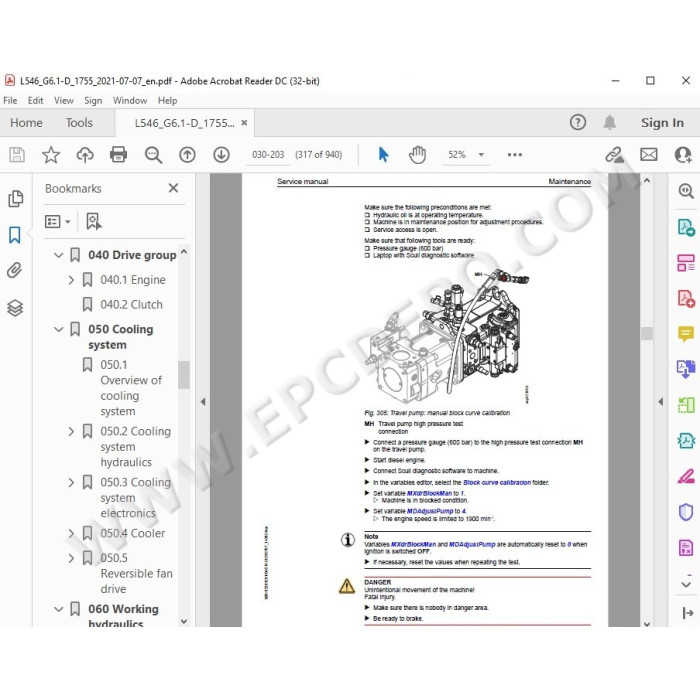Image resolution: width=700 pixels, height=700 pixels.
Task: Expand 050.5 Reversible fan drive
Action: pyautogui.click(x=71, y=558)
